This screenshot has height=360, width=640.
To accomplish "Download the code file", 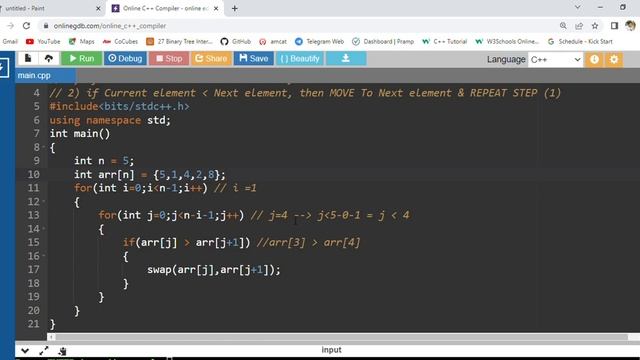I will coord(346,59).
